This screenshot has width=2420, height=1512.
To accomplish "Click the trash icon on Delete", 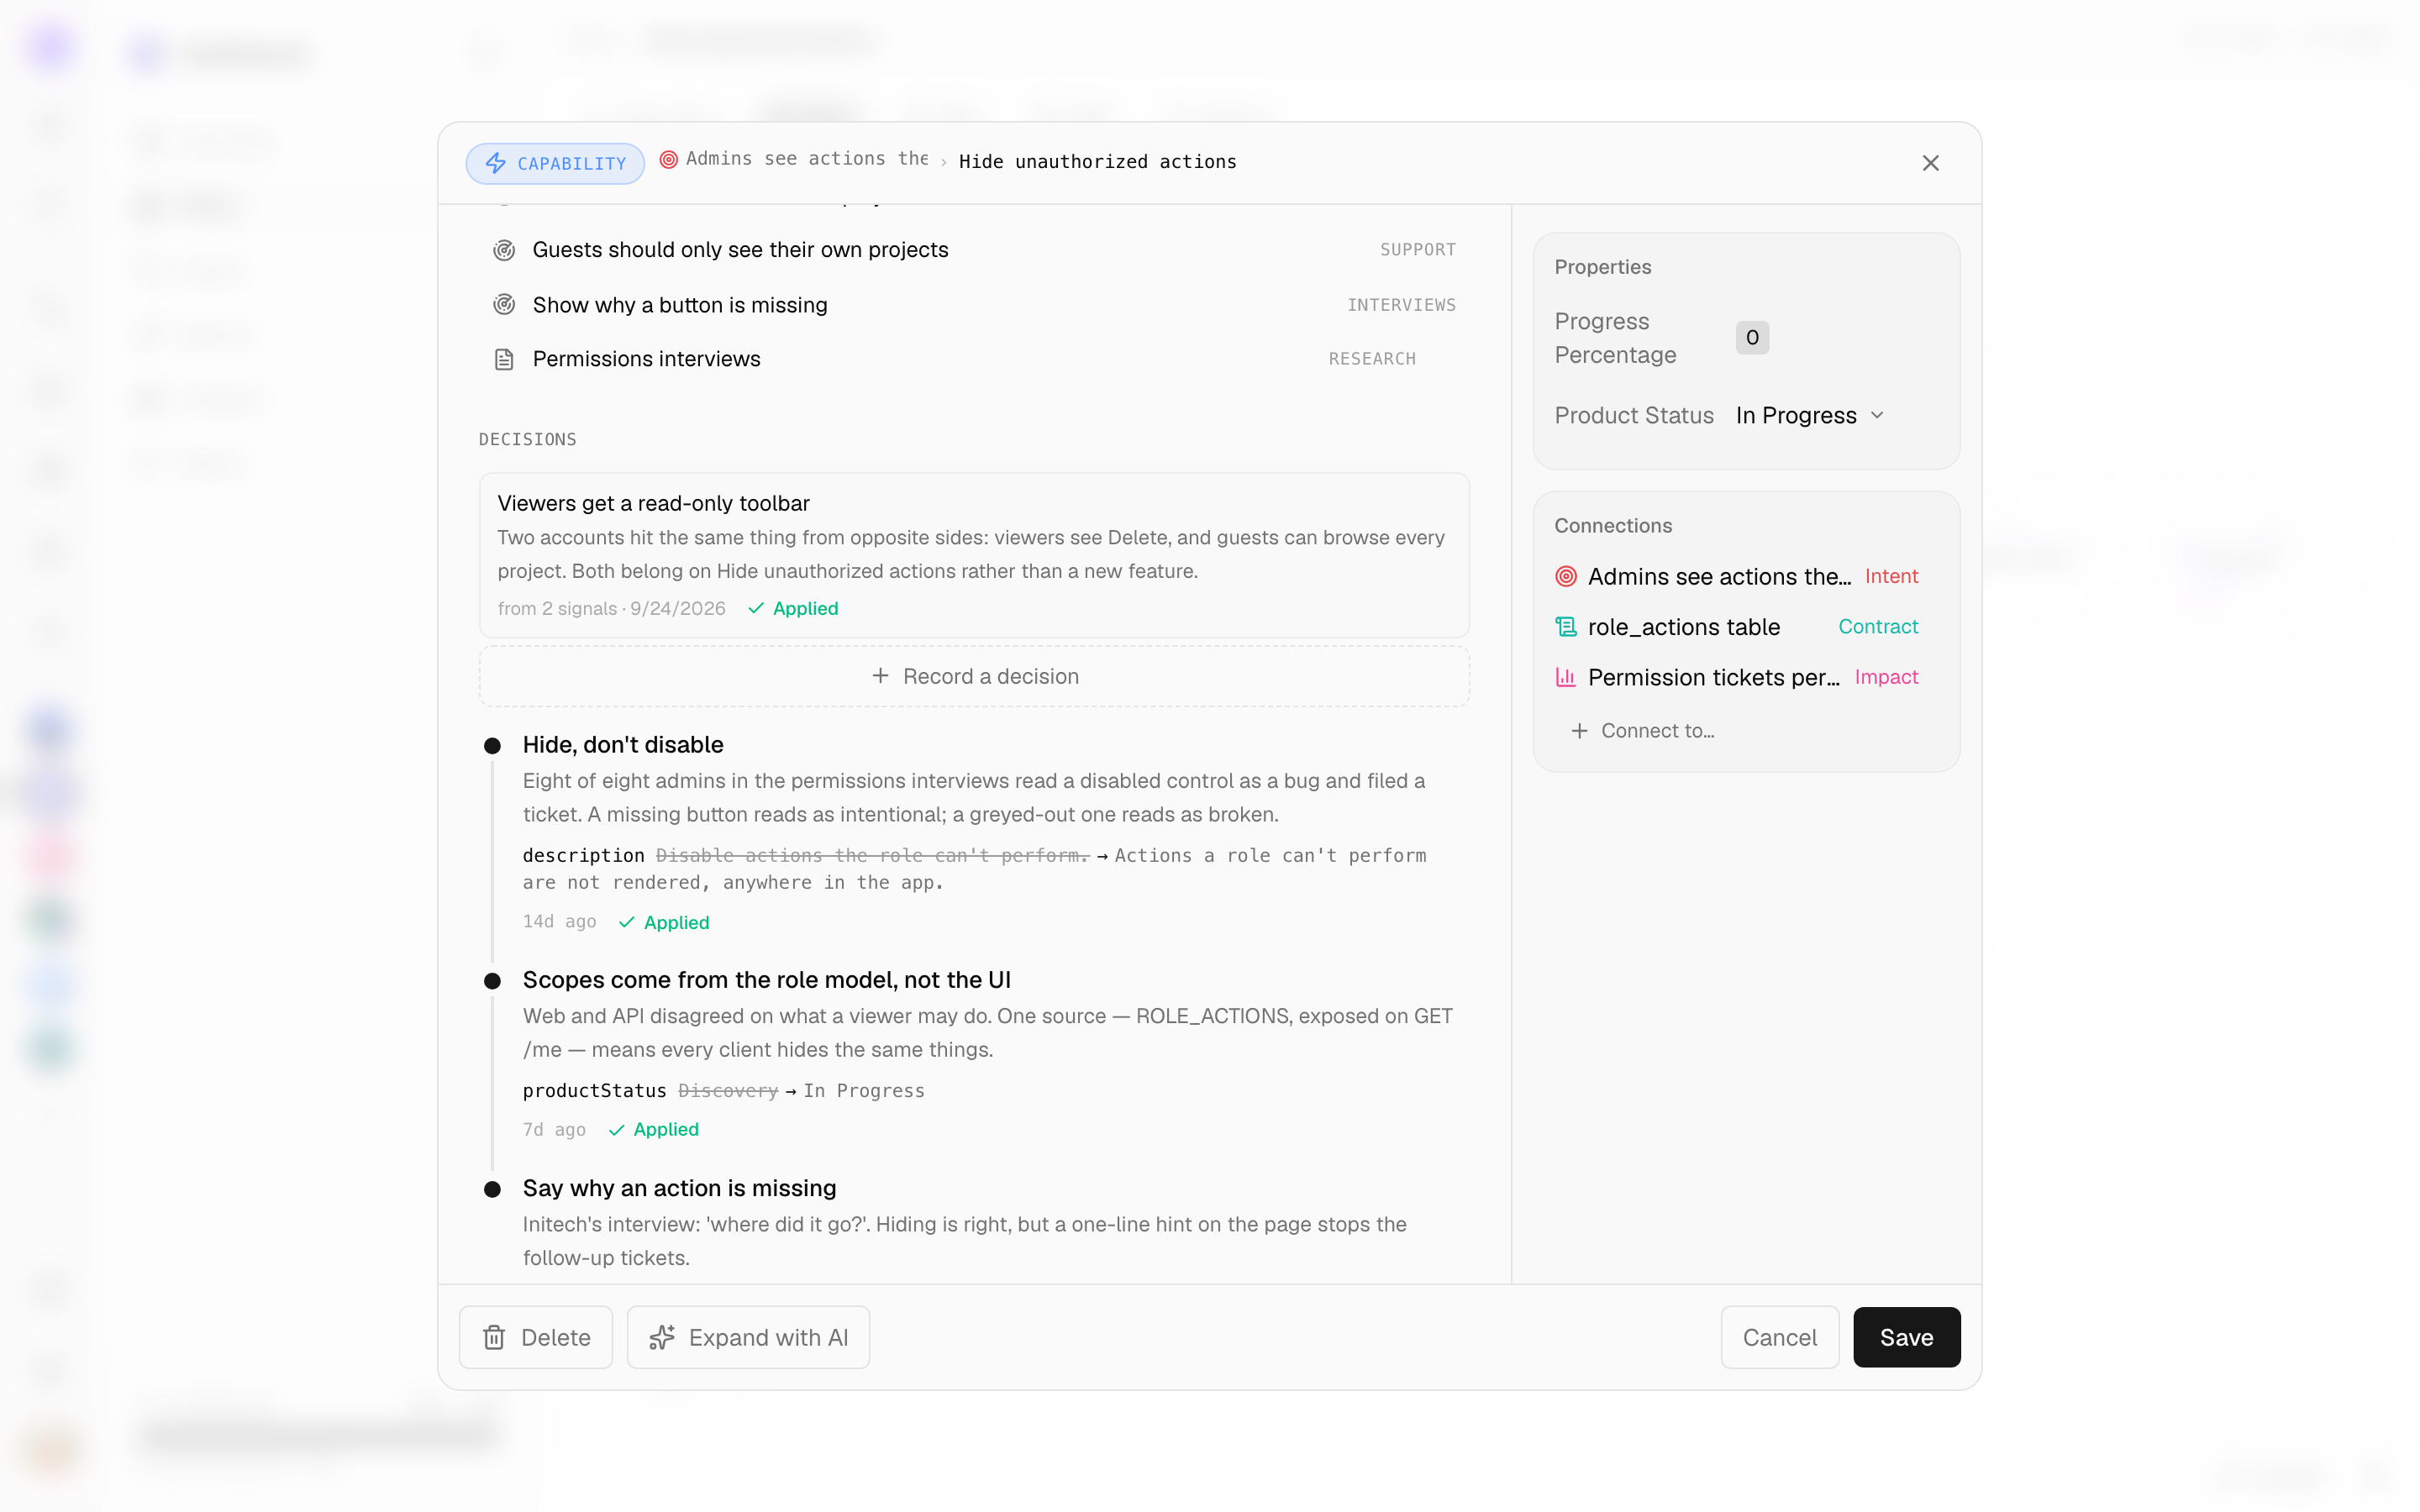I will [494, 1337].
